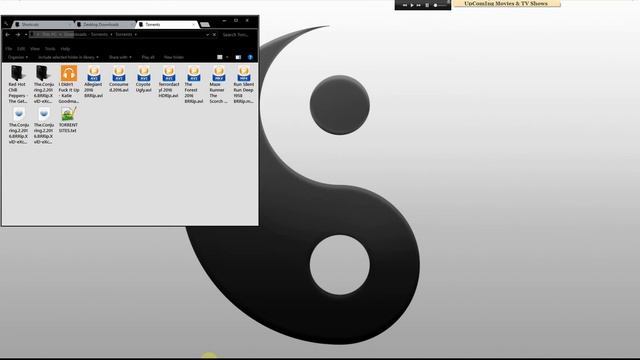Open the View menu
Screen dimensions: 640x360
(x=35, y=49)
